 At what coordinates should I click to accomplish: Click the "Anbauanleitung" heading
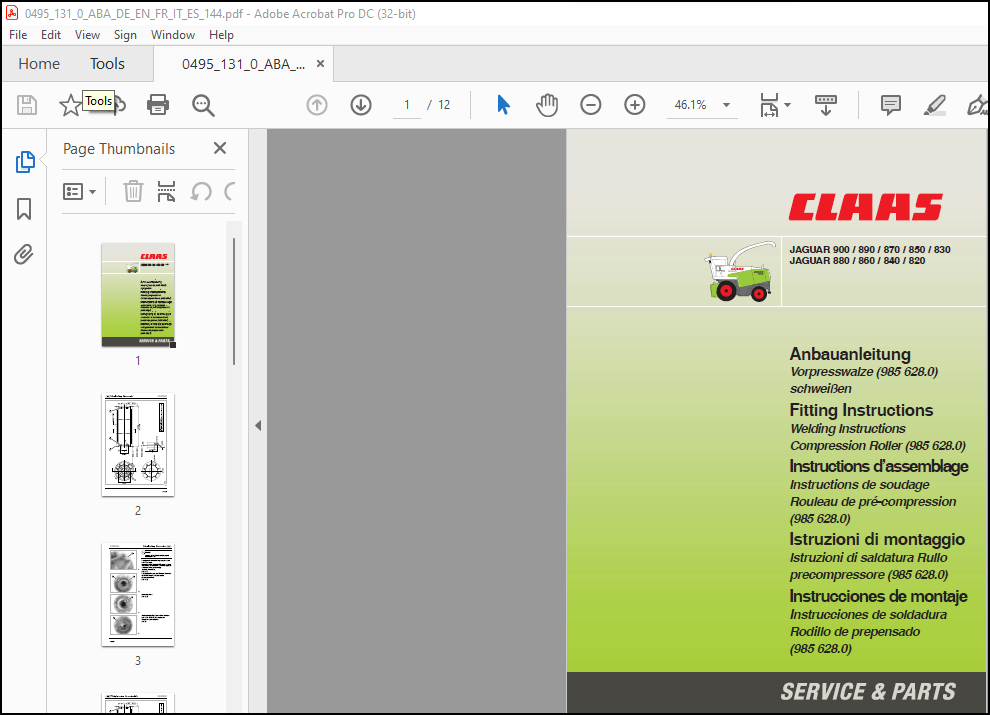(850, 354)
